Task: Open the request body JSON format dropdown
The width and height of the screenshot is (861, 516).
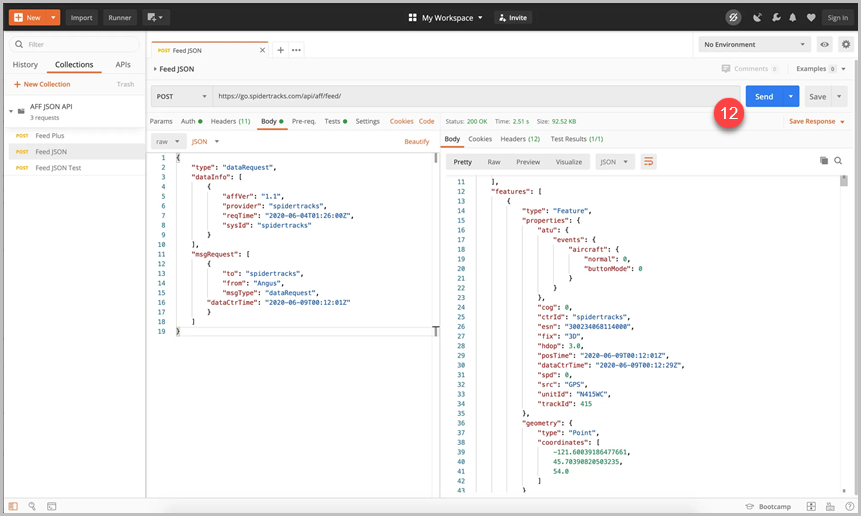Action: [205, 142]
